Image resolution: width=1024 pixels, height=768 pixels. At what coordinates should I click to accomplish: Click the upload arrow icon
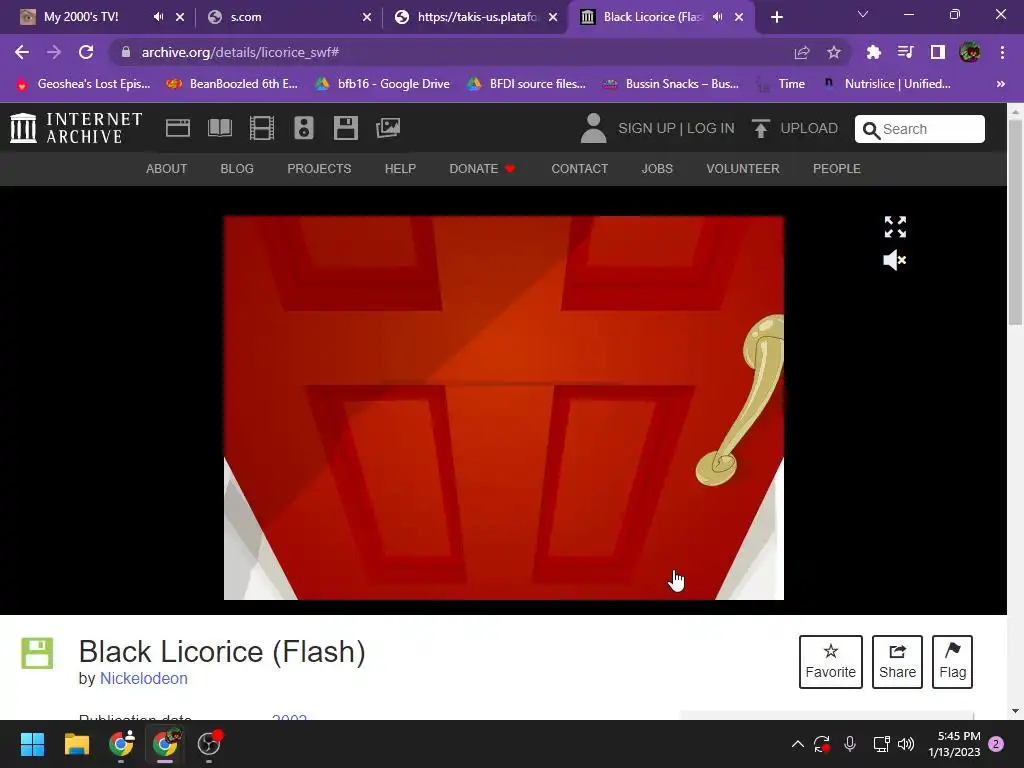coord(760,128)
